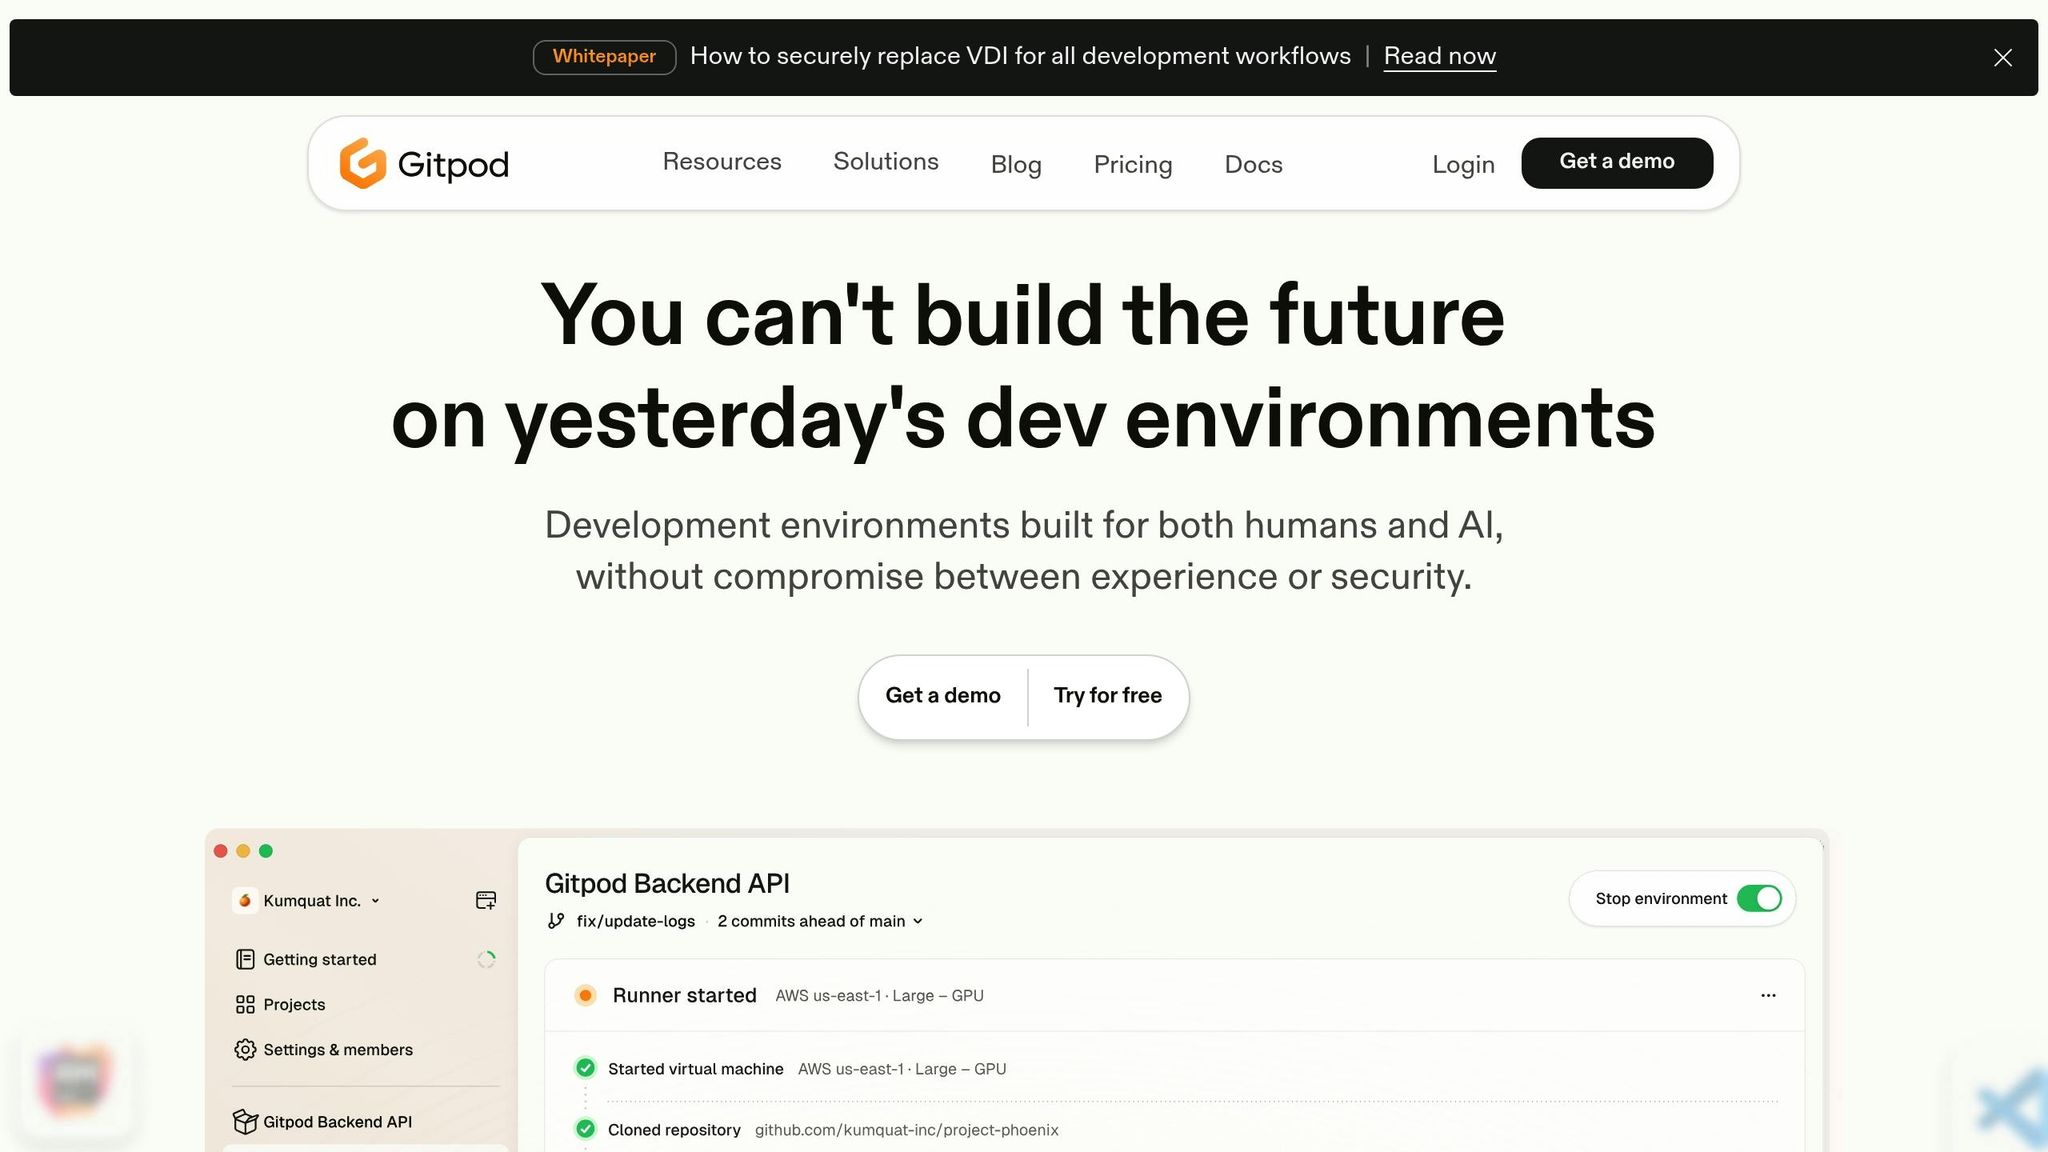Viewport: 2048px width, 1152px height.
Task: Dismiss the whitepaper banner with X
Action: 2002,58
